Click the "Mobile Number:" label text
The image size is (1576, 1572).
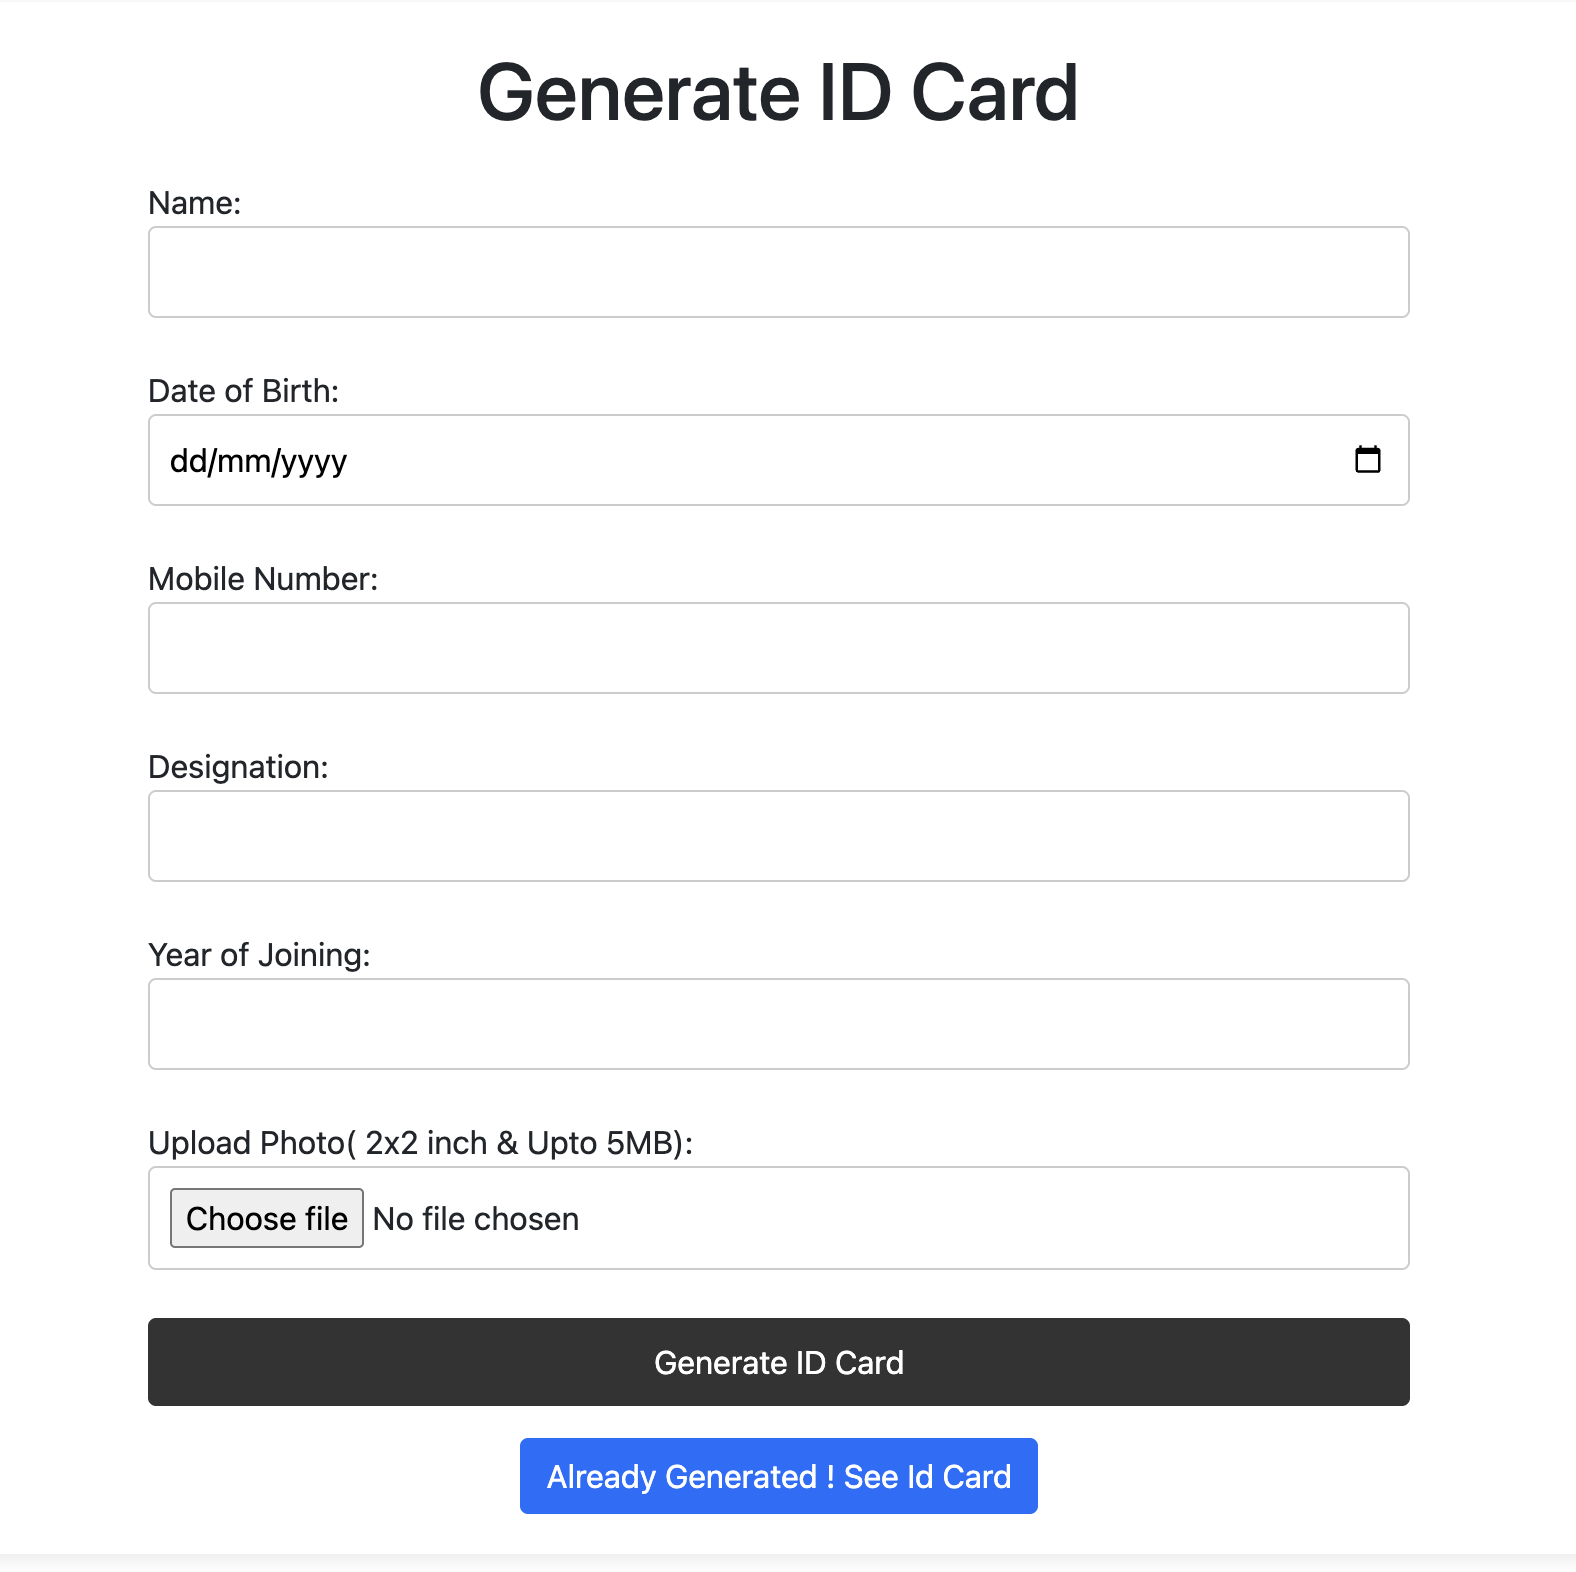[263, 579]
